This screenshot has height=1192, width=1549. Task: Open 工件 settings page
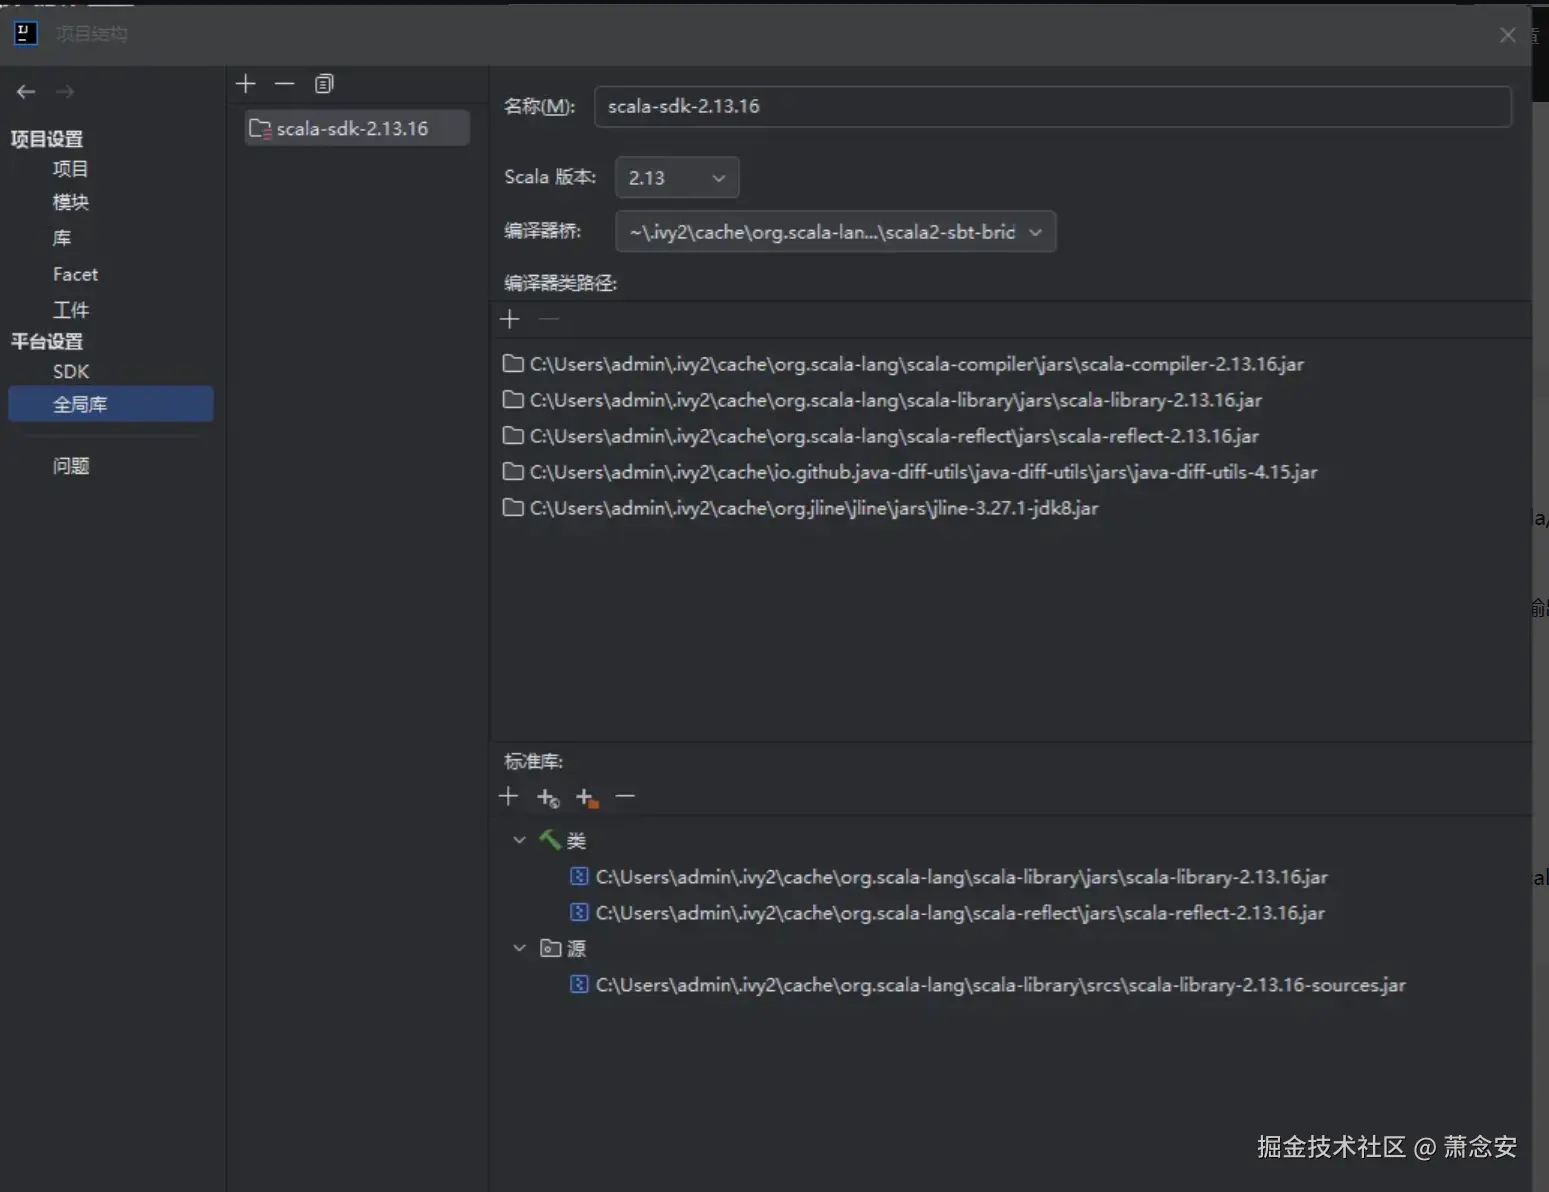(71, 310)
